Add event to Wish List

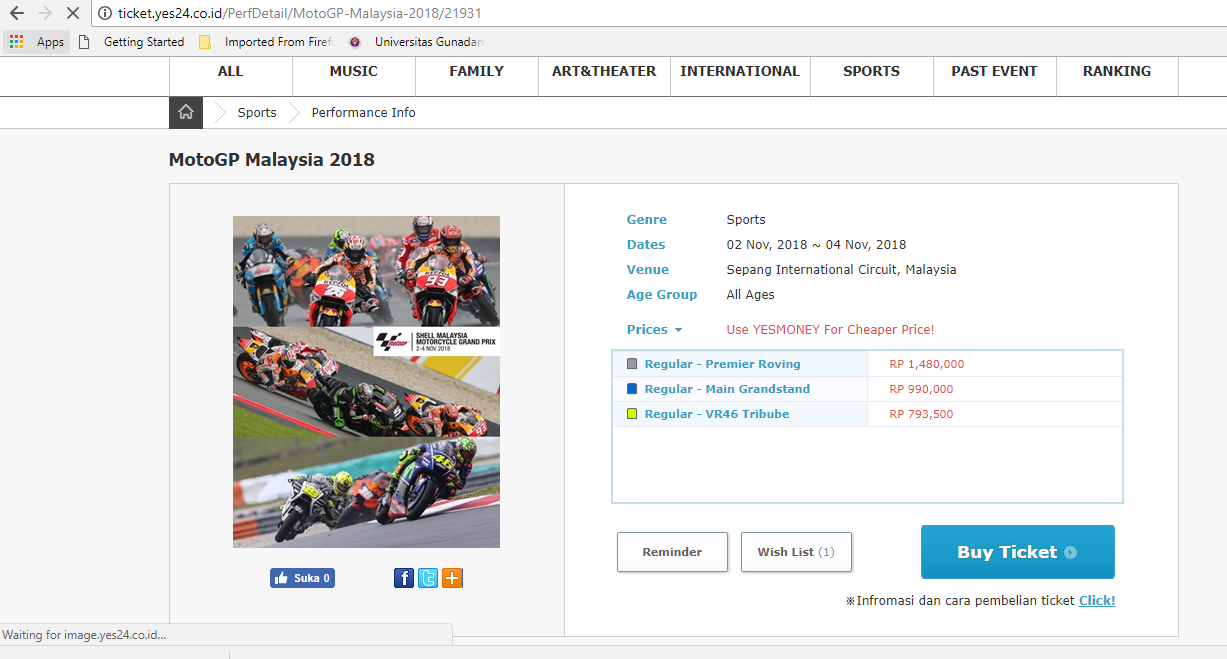tap(796, 552)
